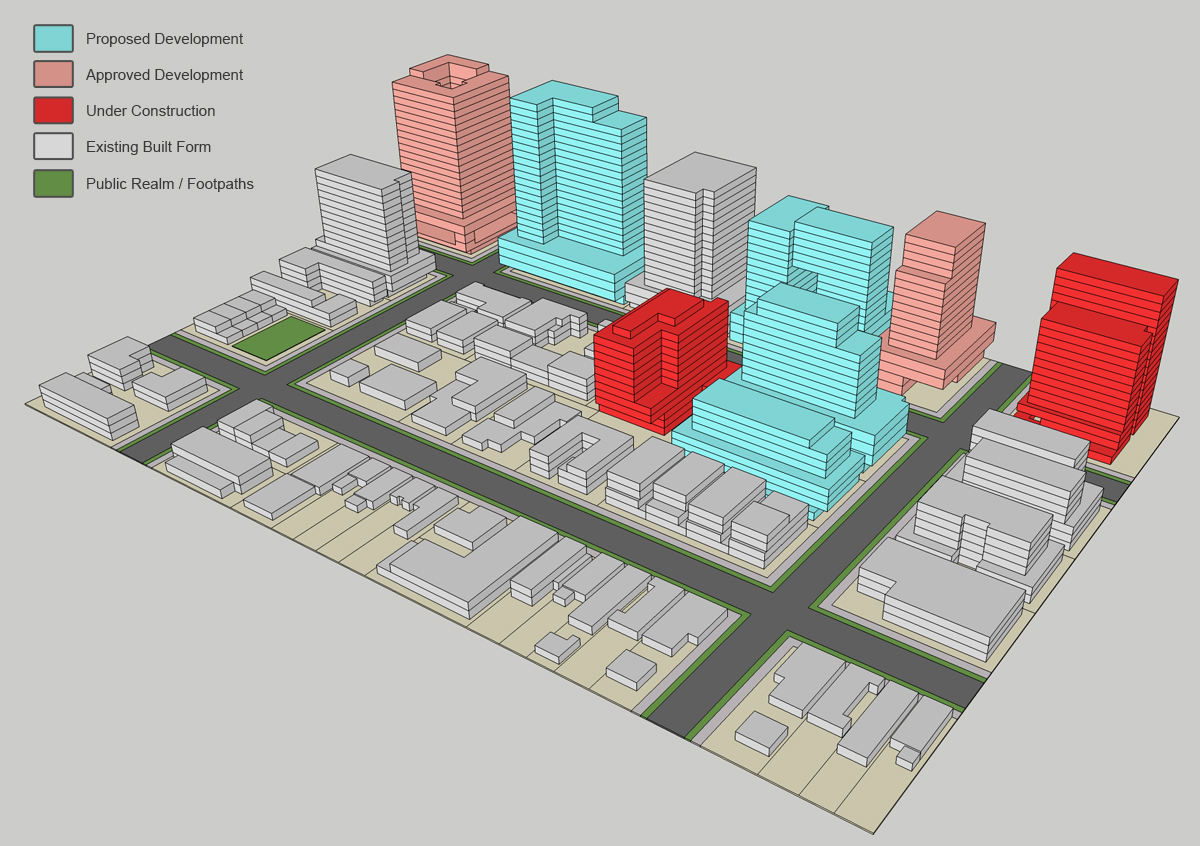Click the Approved Development pink legend swatch
The image size is (1200, 846).
point(53,75)
